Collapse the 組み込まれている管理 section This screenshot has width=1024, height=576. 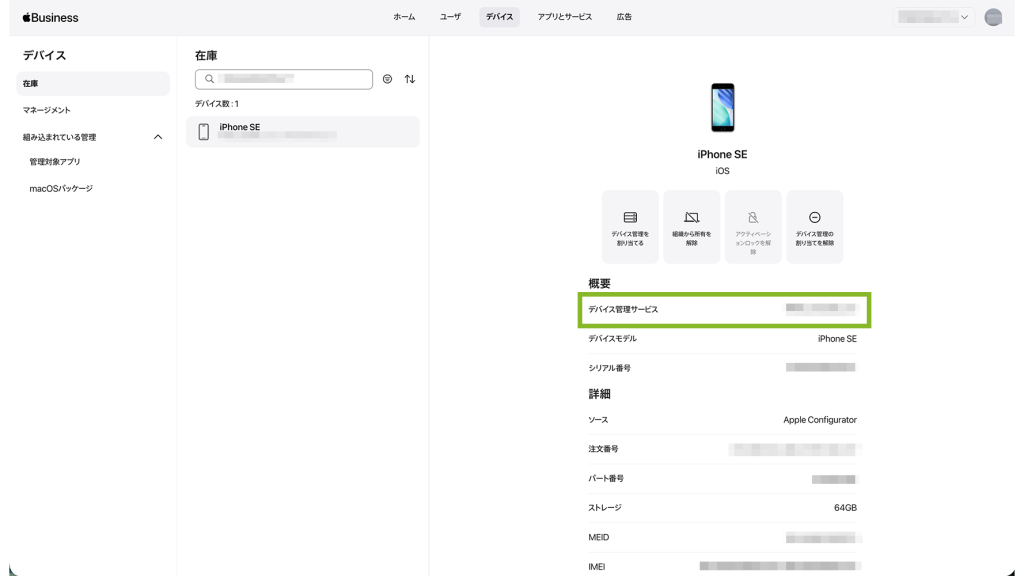(x=157, y=137)
